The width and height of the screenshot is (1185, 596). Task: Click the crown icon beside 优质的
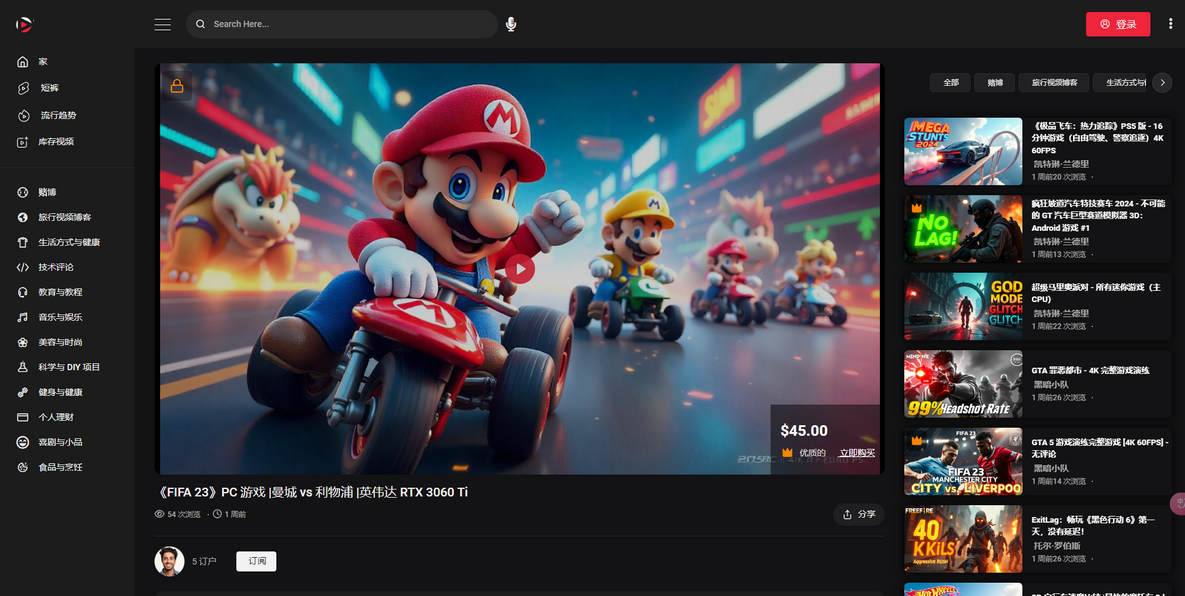tap(787, 452)
